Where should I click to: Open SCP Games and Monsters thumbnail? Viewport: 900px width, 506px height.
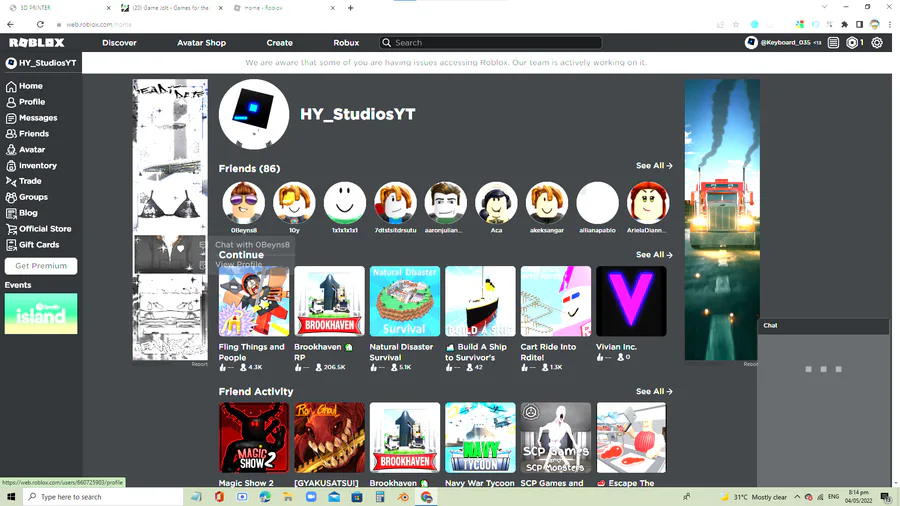coord(556,438)
